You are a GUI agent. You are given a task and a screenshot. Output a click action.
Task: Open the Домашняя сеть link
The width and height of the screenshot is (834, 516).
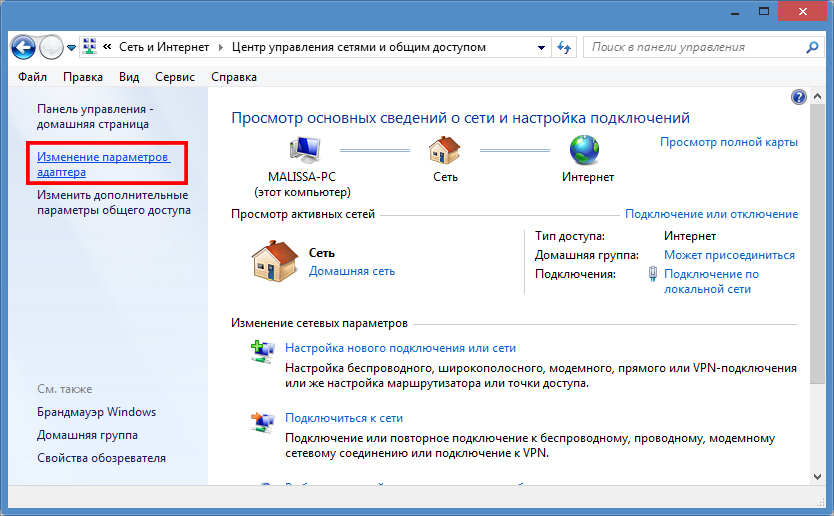[x=352, y=271]
